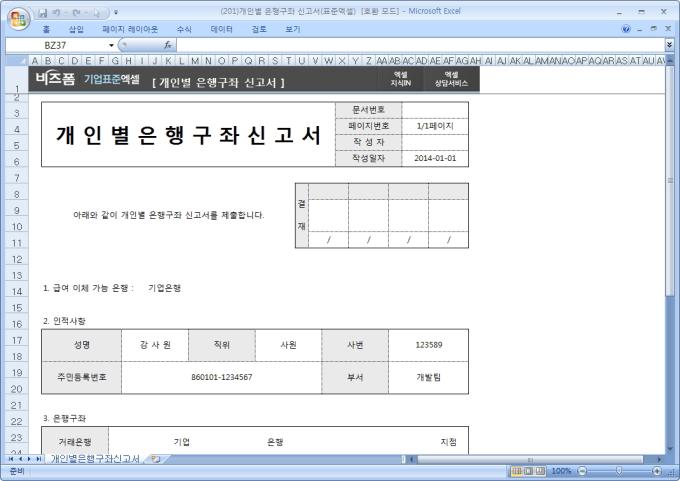Click the 엑셀 상담서비스 button

pos(451,79)
